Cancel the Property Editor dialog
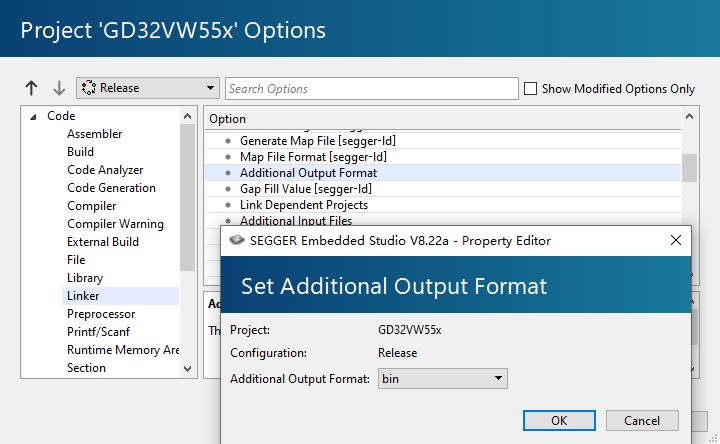This screenshot has height=444, width=720. pyautogui.click(x=641, y=420)
